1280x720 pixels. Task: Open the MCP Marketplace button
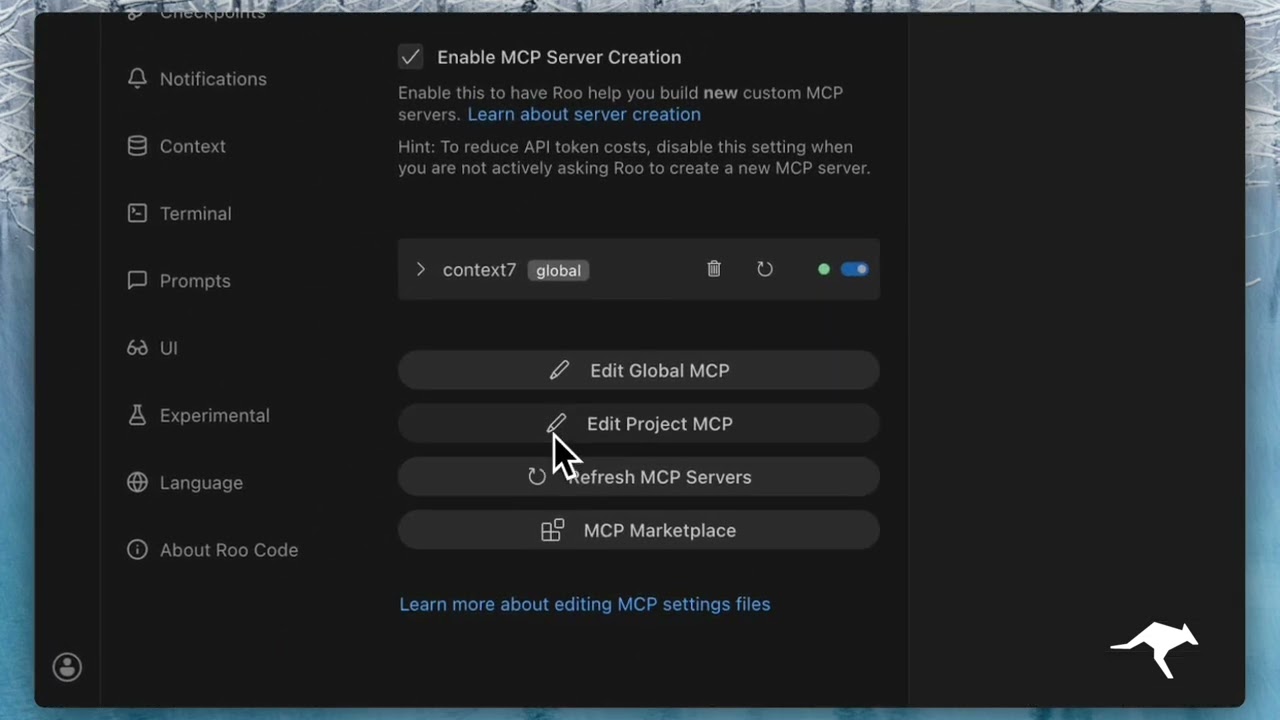point(639,530)
